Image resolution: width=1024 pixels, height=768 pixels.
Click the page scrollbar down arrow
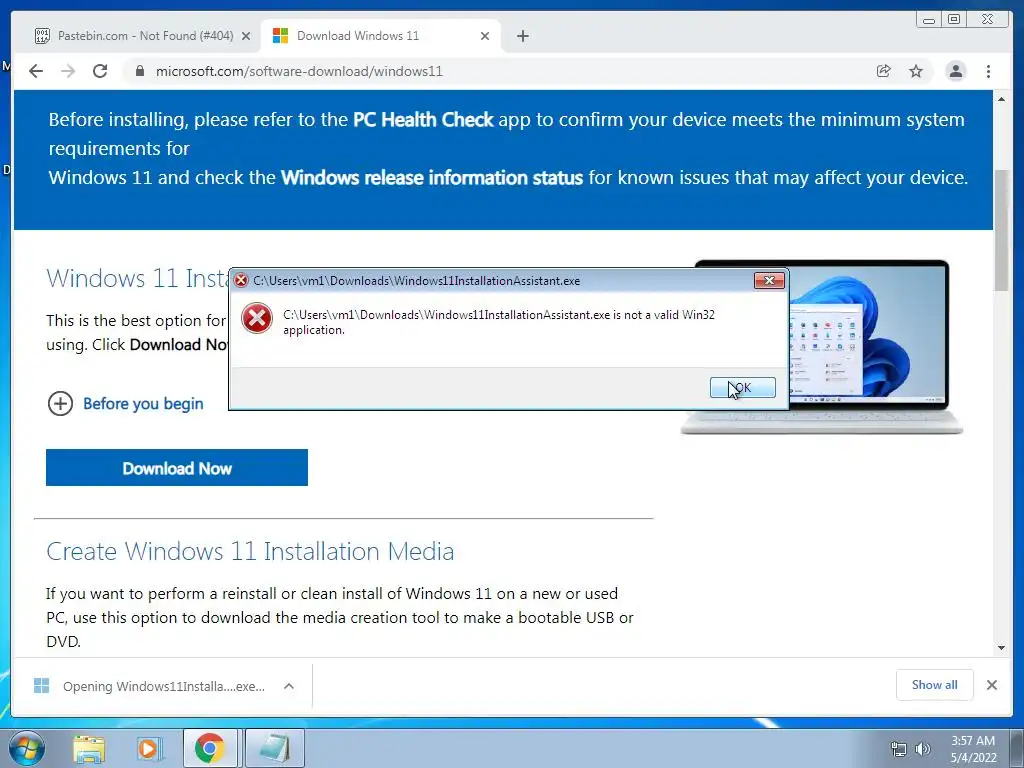[1001, 648]
